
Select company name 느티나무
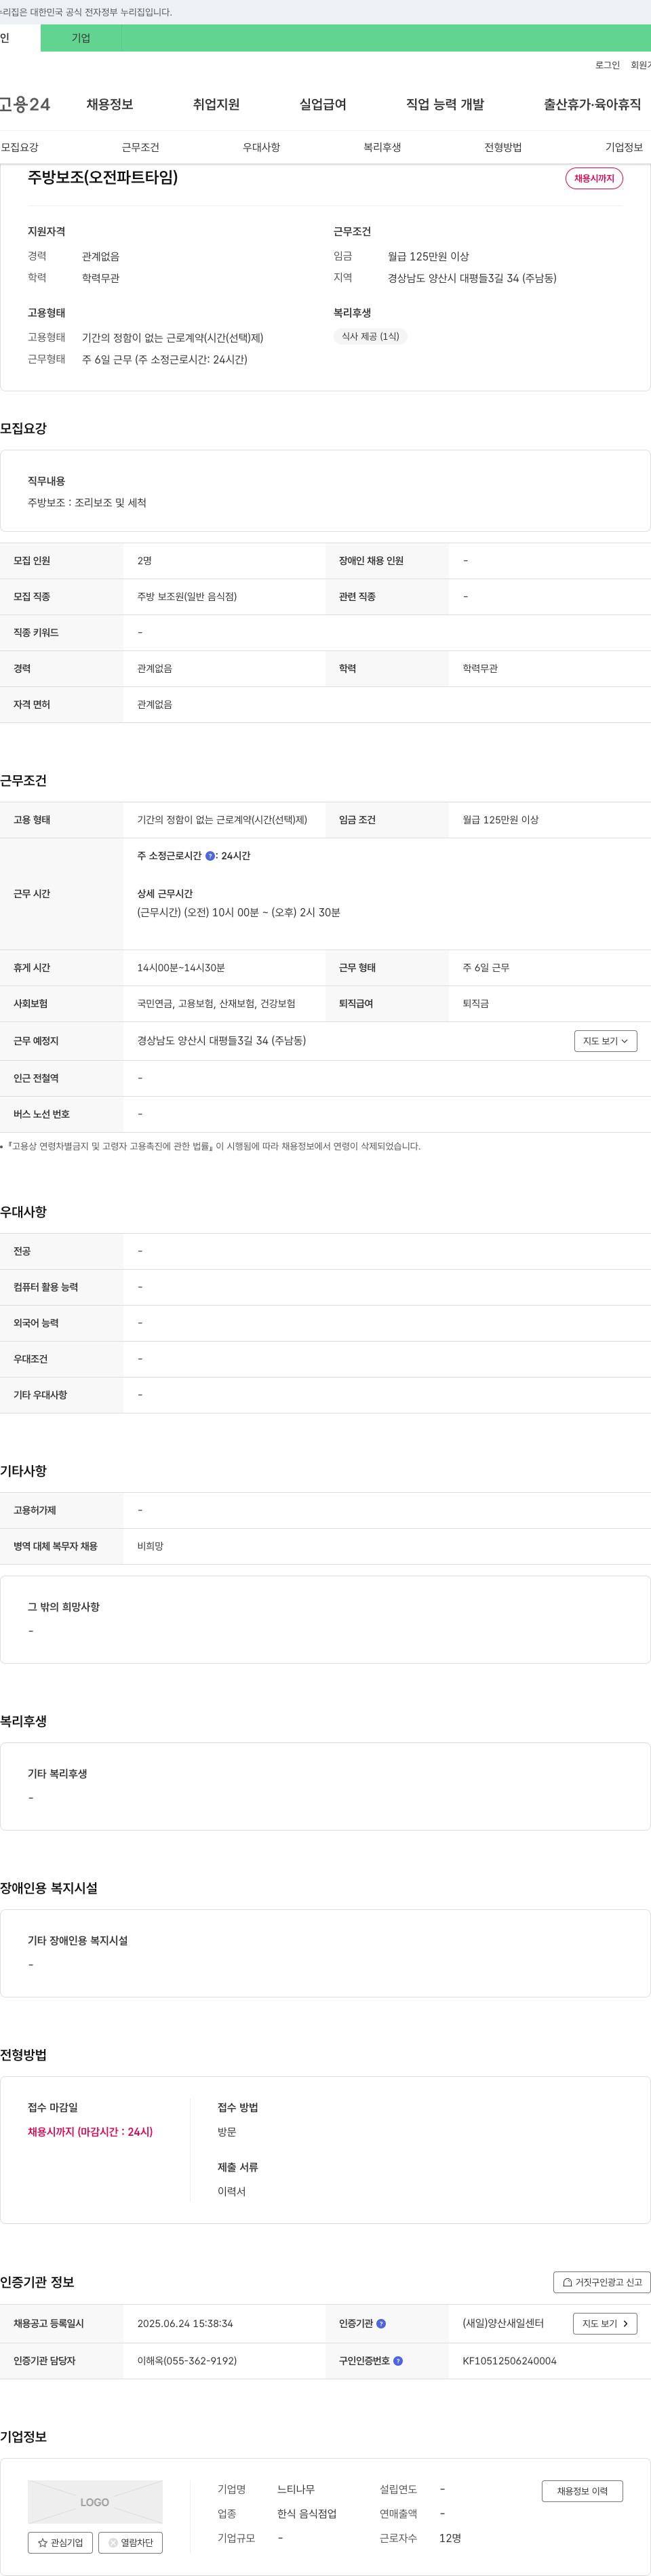(296, 2489)
